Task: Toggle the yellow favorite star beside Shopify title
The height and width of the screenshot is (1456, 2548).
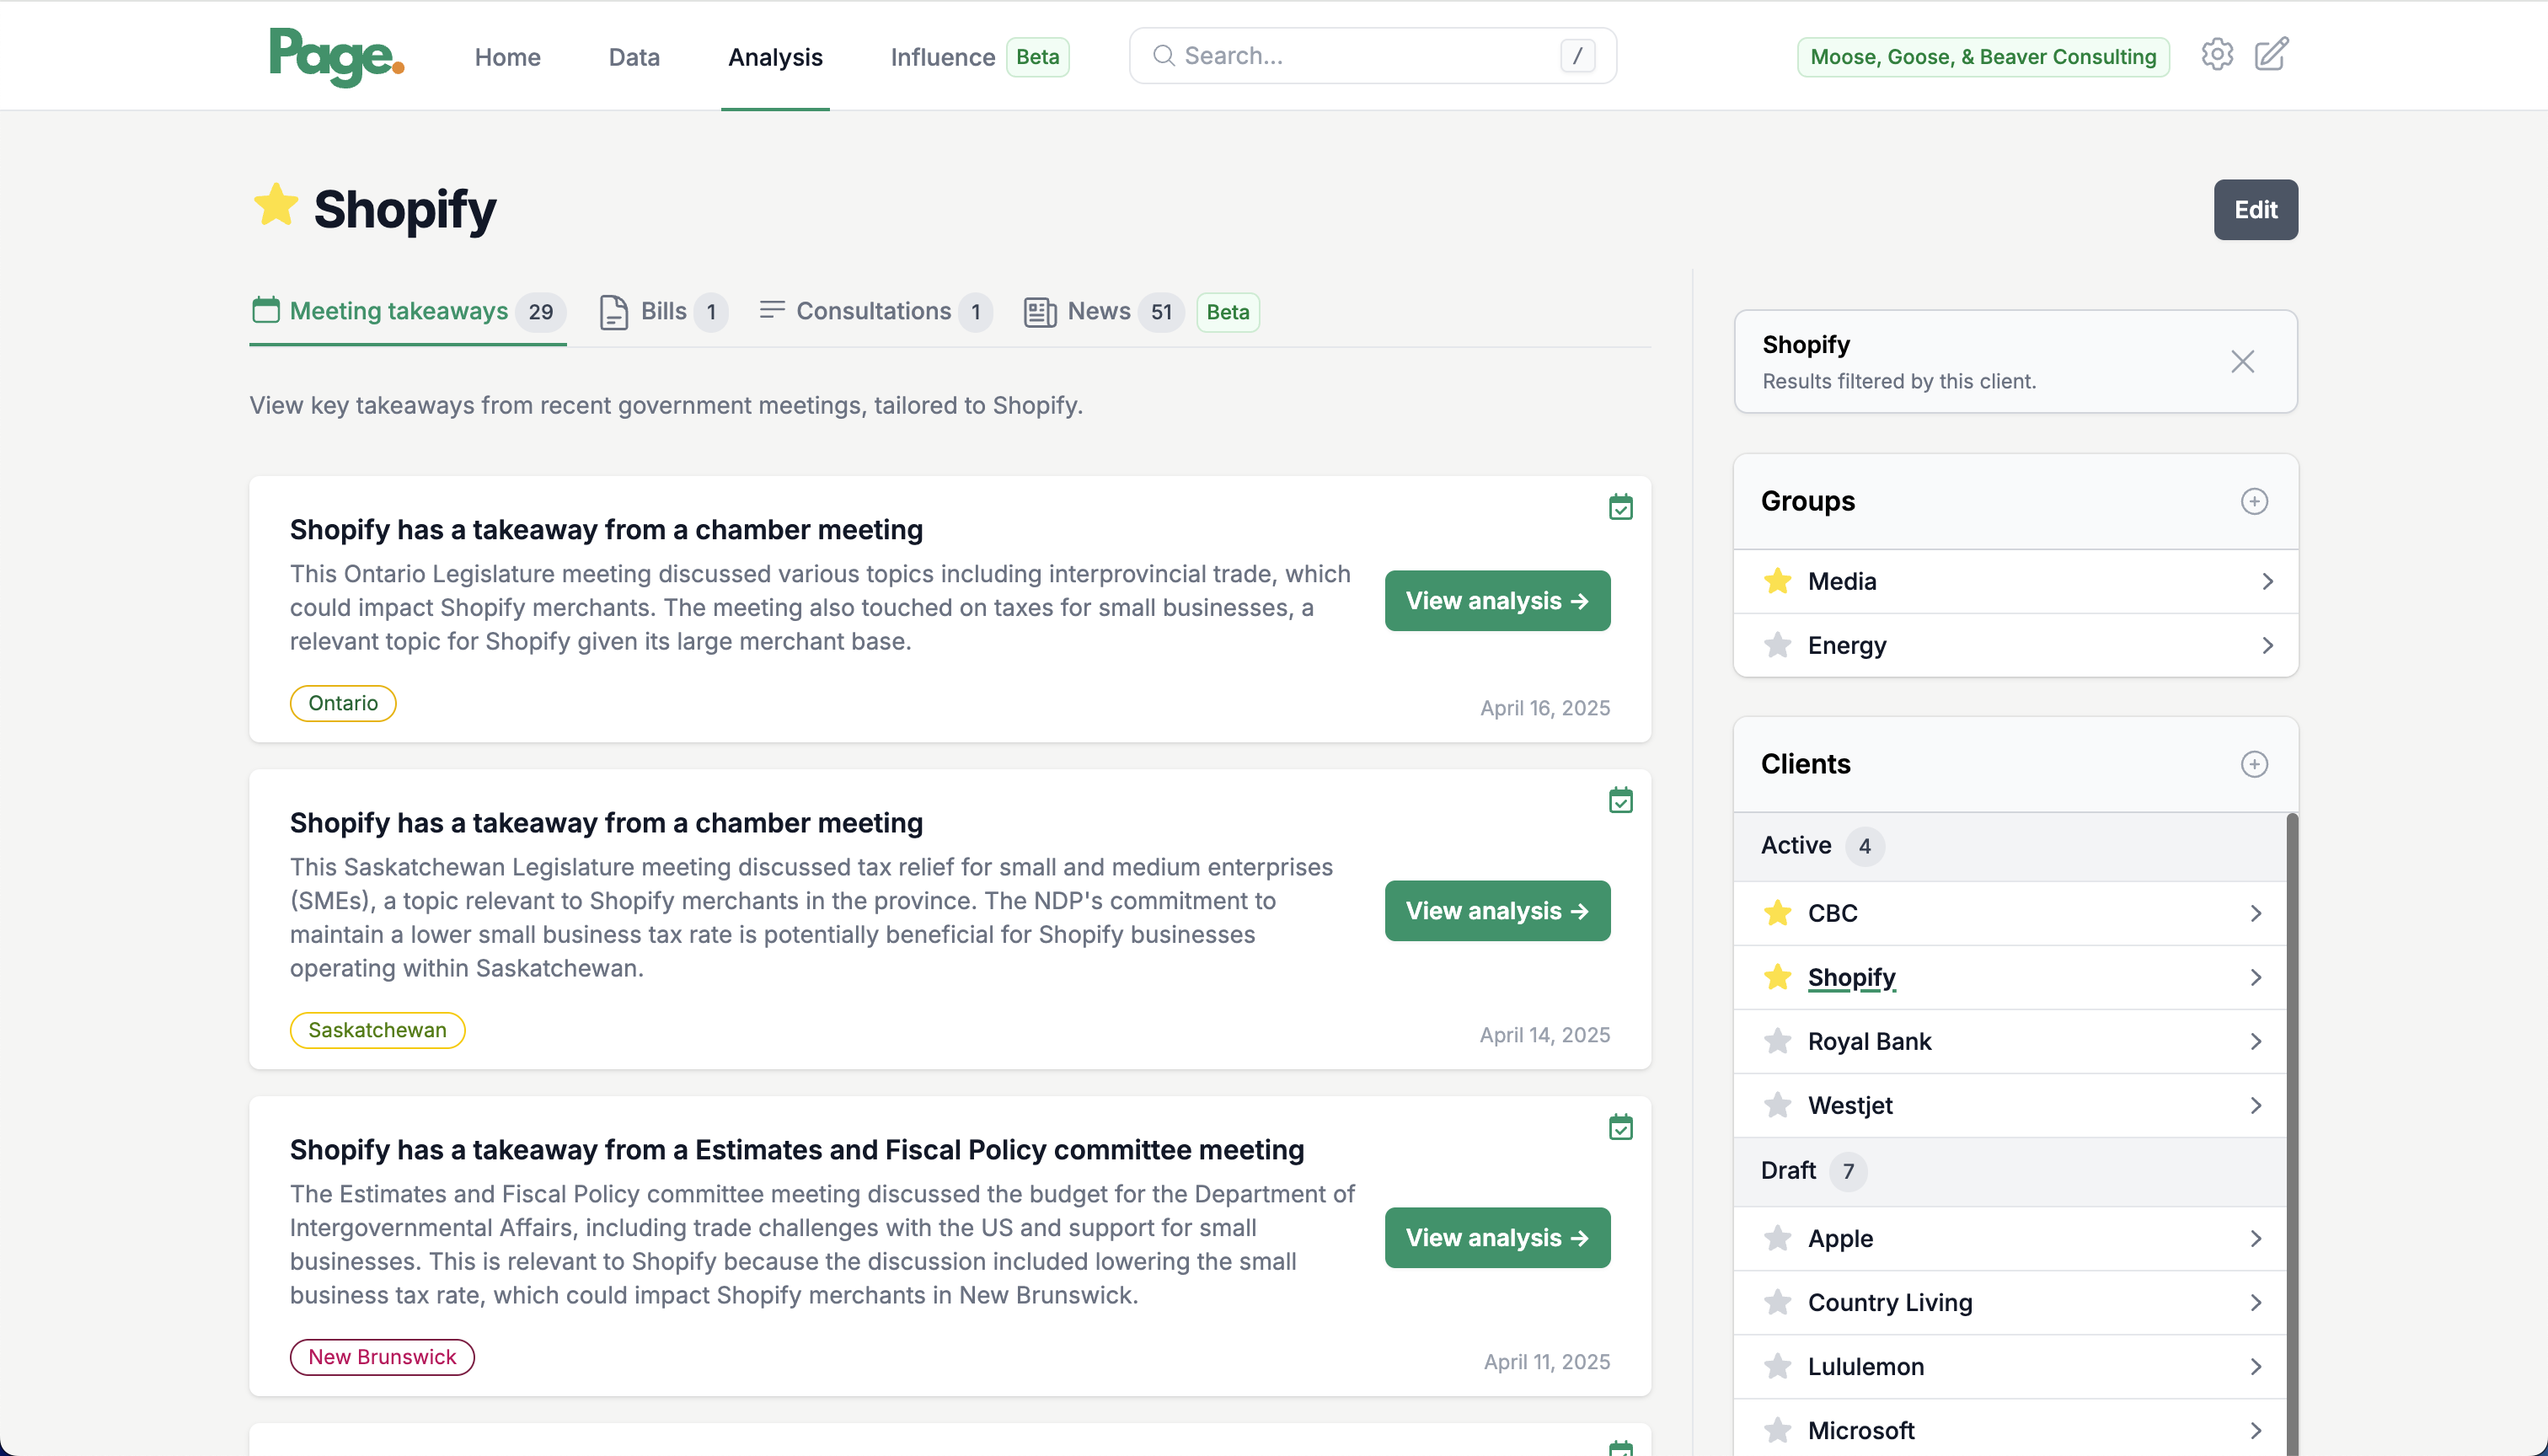Action: point(276,206)
